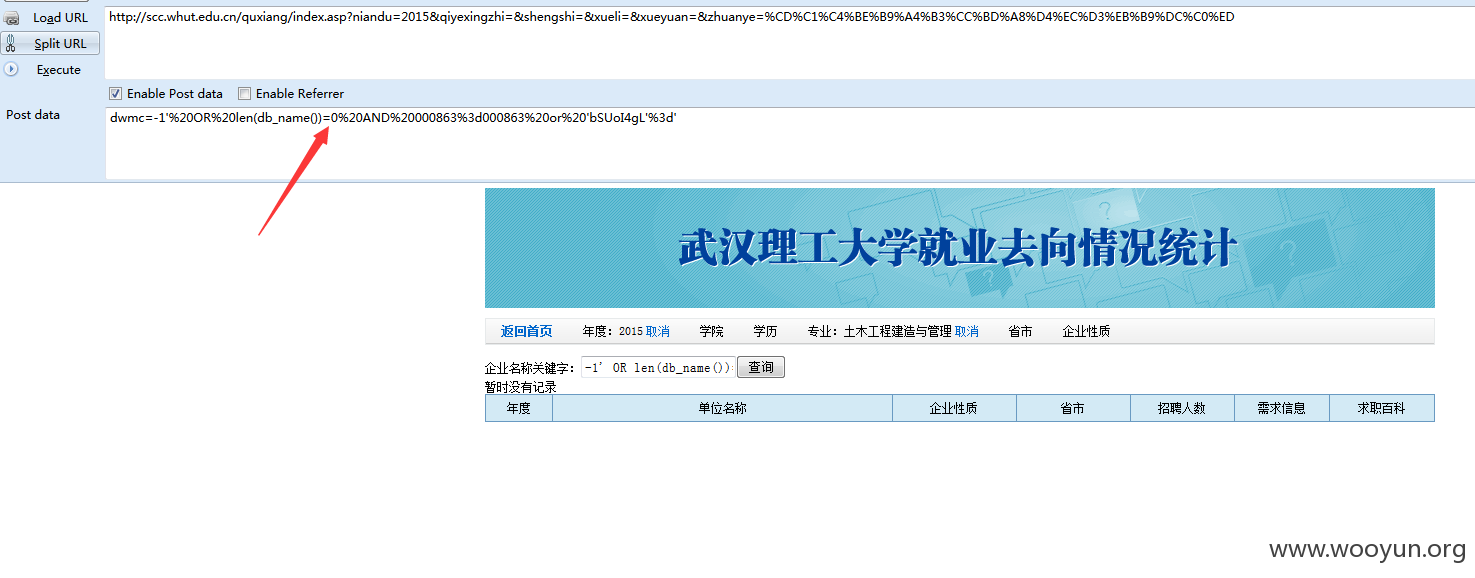This screenshot has width=1475, height=578.
Task: Click the Load URL icon
Action: pos(12,18)
